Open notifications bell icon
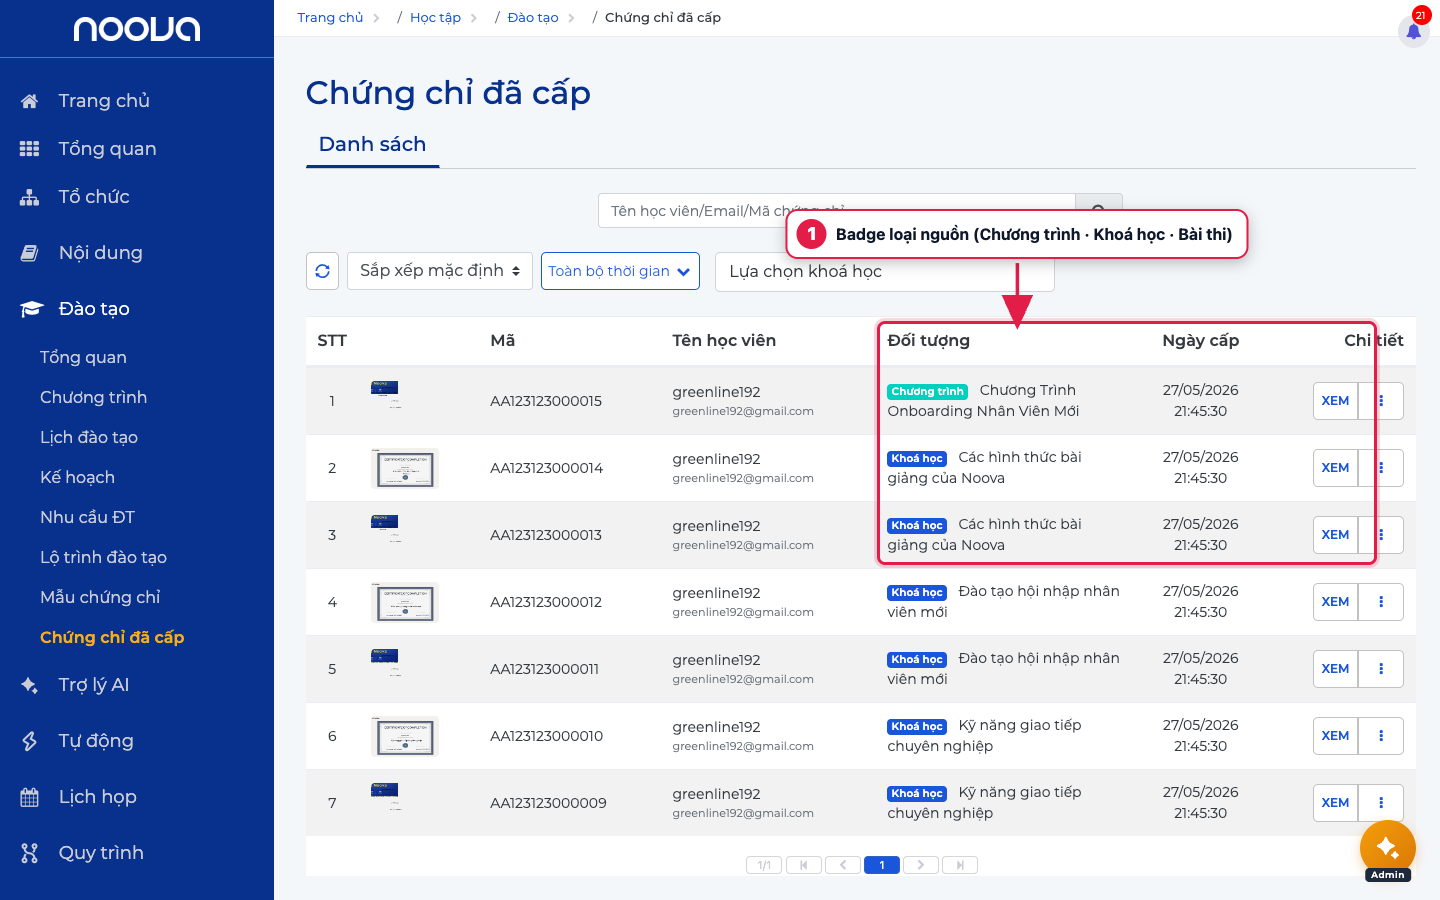The height and width of the screenshot is (900, 1440). [x=1413, y=31]
